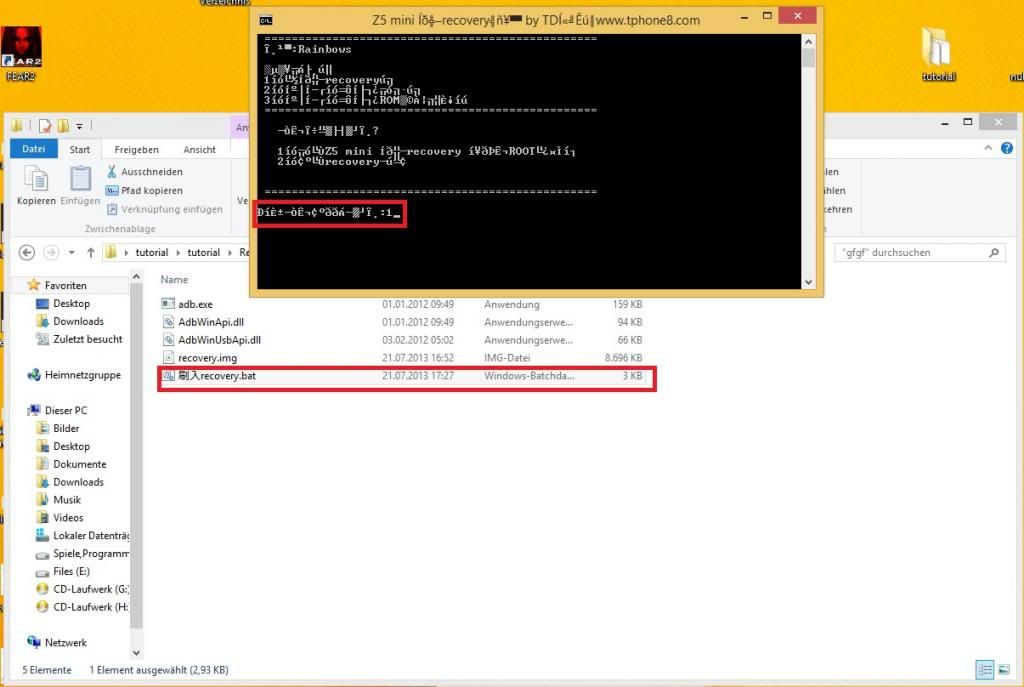Go up one folder level
Screen dimensions: 1024x687
tap(90, 253)
